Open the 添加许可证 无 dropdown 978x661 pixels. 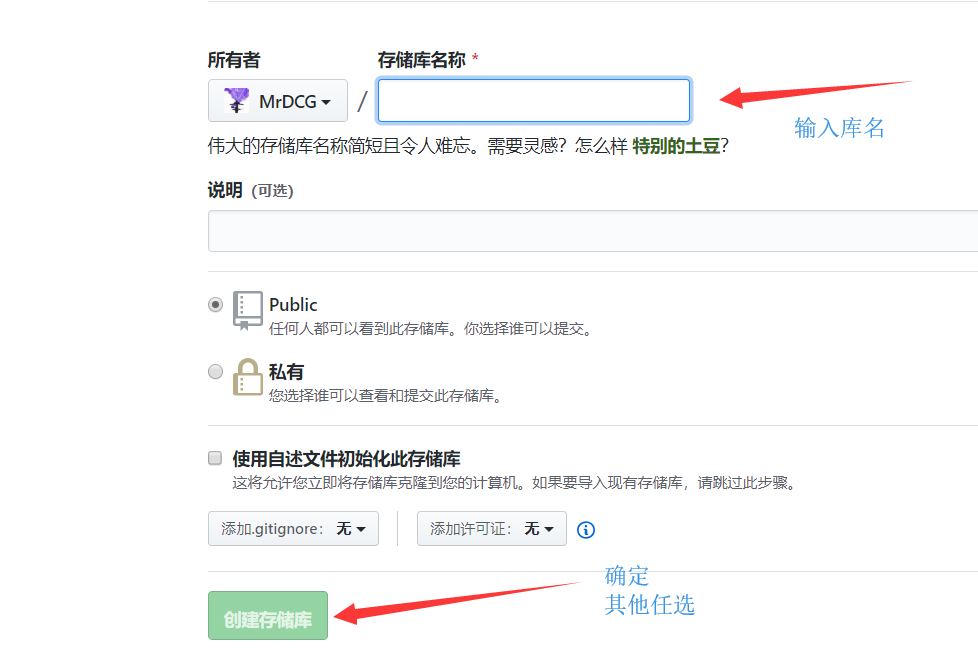pos(491,528)
